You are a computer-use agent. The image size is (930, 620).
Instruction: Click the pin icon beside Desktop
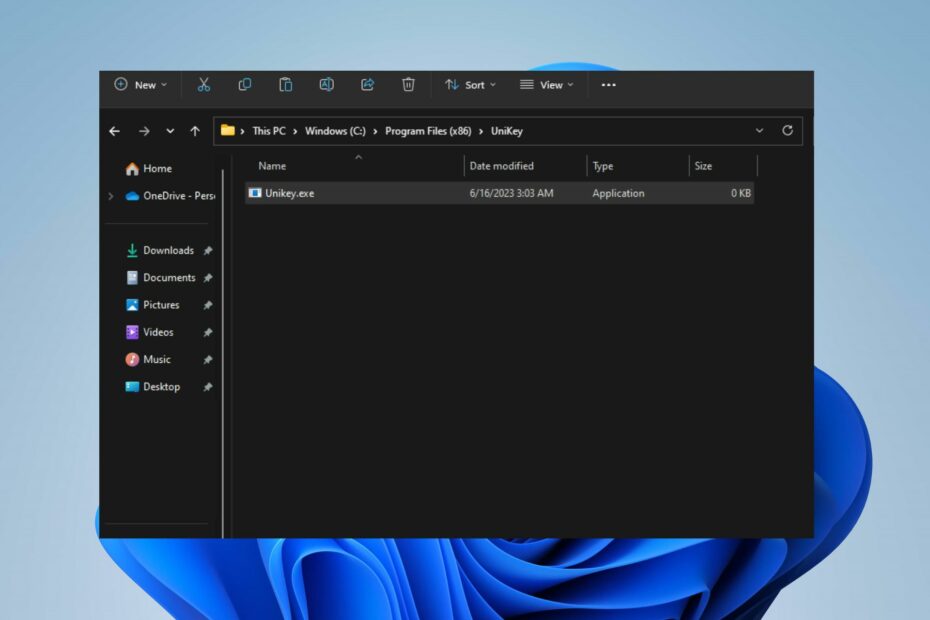tap(208, 387)
